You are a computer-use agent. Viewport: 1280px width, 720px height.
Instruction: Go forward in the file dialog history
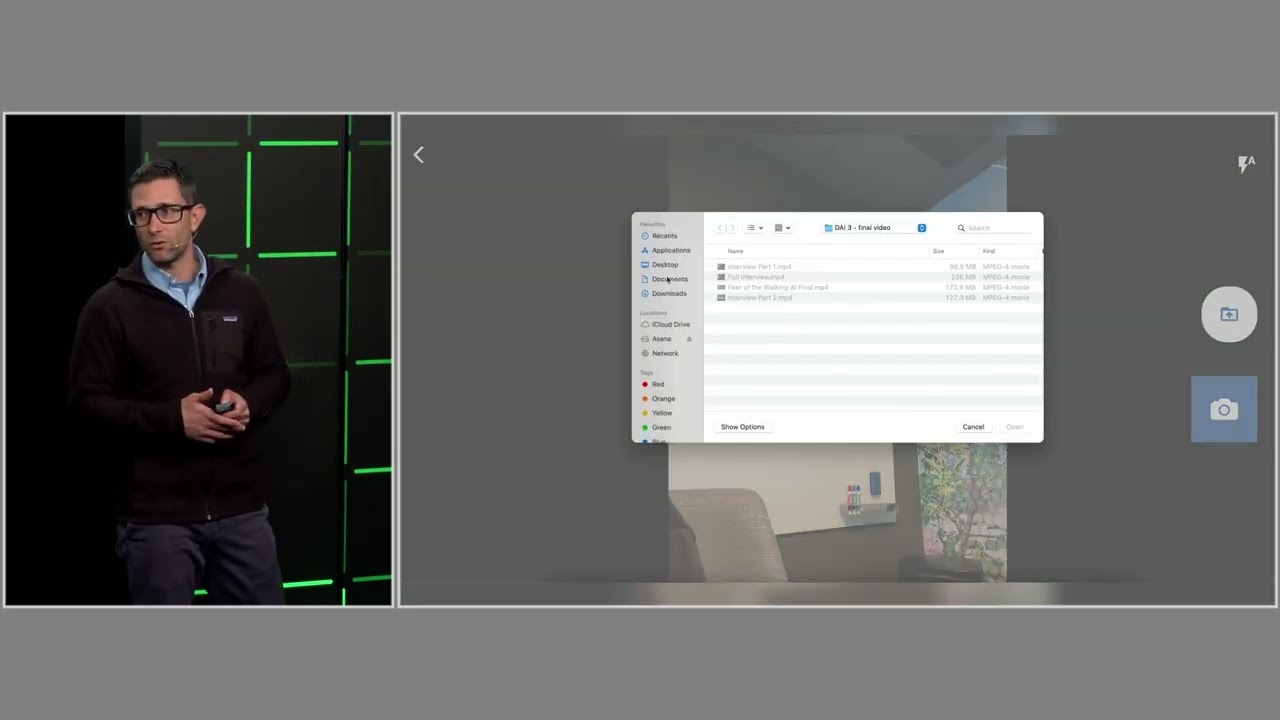[731, 228]
